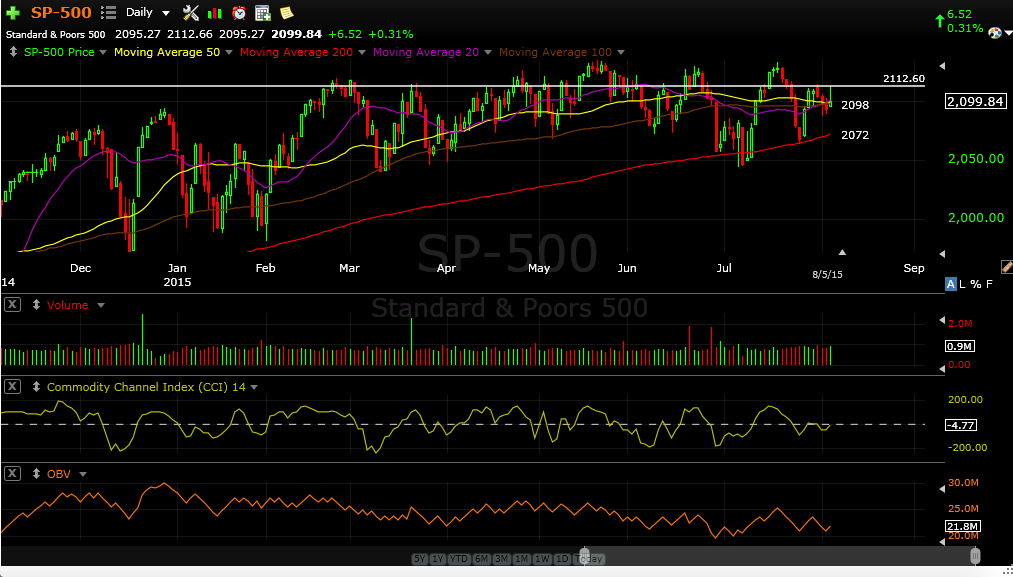Click the reorder arrows next to CCI
1013x577 pixels.
pyautogui.click(x=37, y=387)
